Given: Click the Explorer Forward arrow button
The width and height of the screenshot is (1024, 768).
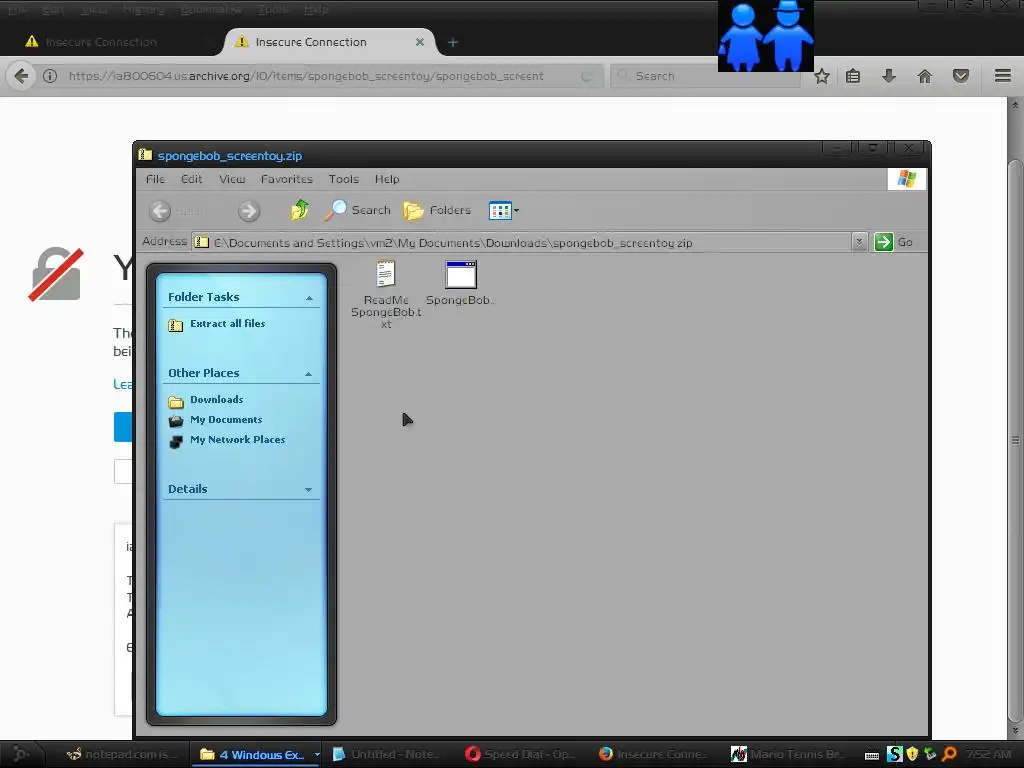Looking at the screenshot, I should pos(248,211).
